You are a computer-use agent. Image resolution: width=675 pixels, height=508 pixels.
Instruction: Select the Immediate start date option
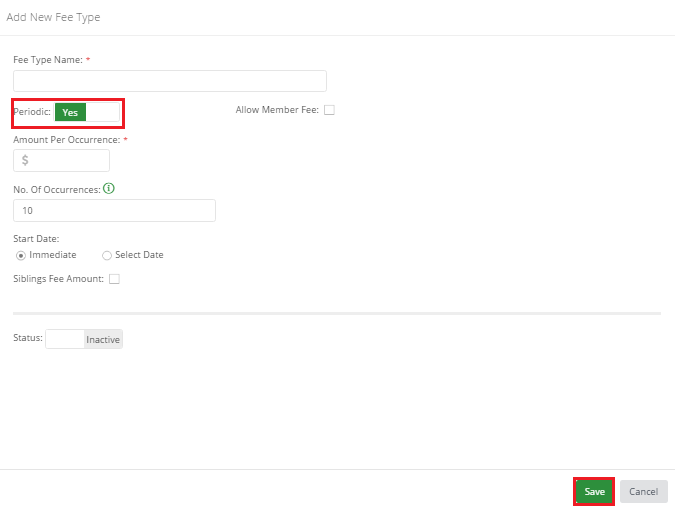click(21, 256)
